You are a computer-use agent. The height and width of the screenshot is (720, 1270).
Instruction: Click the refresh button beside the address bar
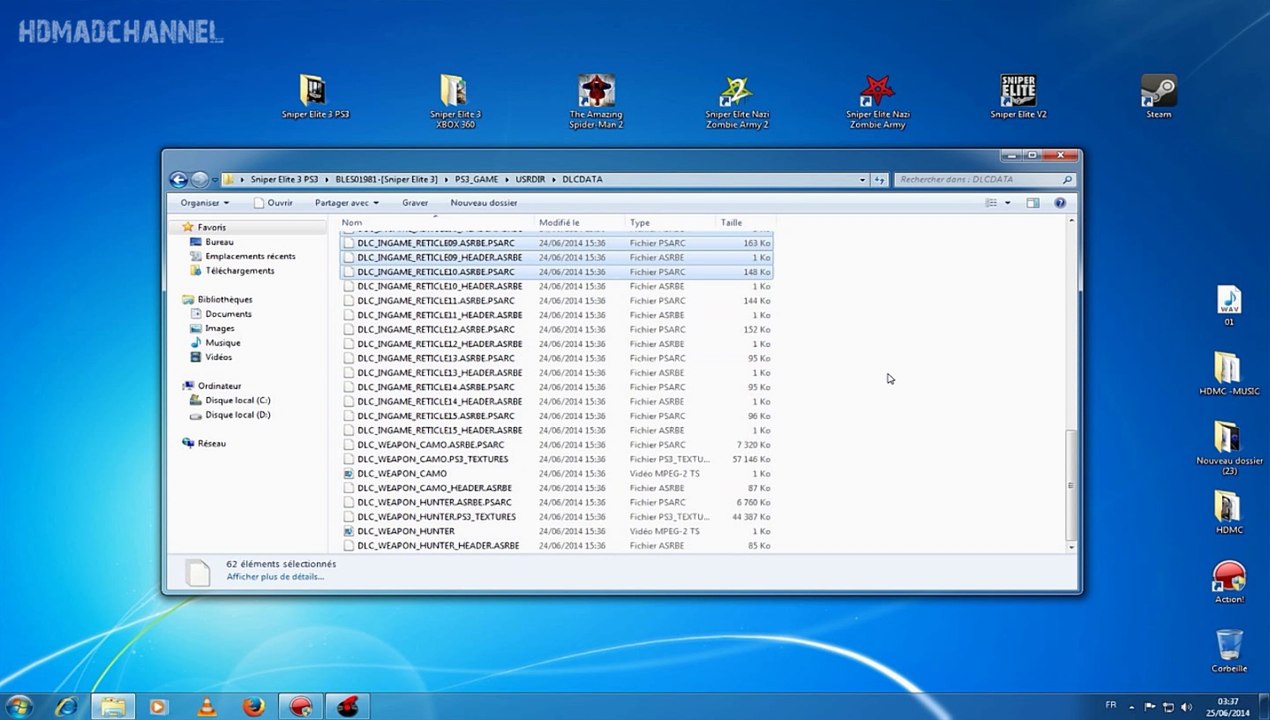coord(879,180)
